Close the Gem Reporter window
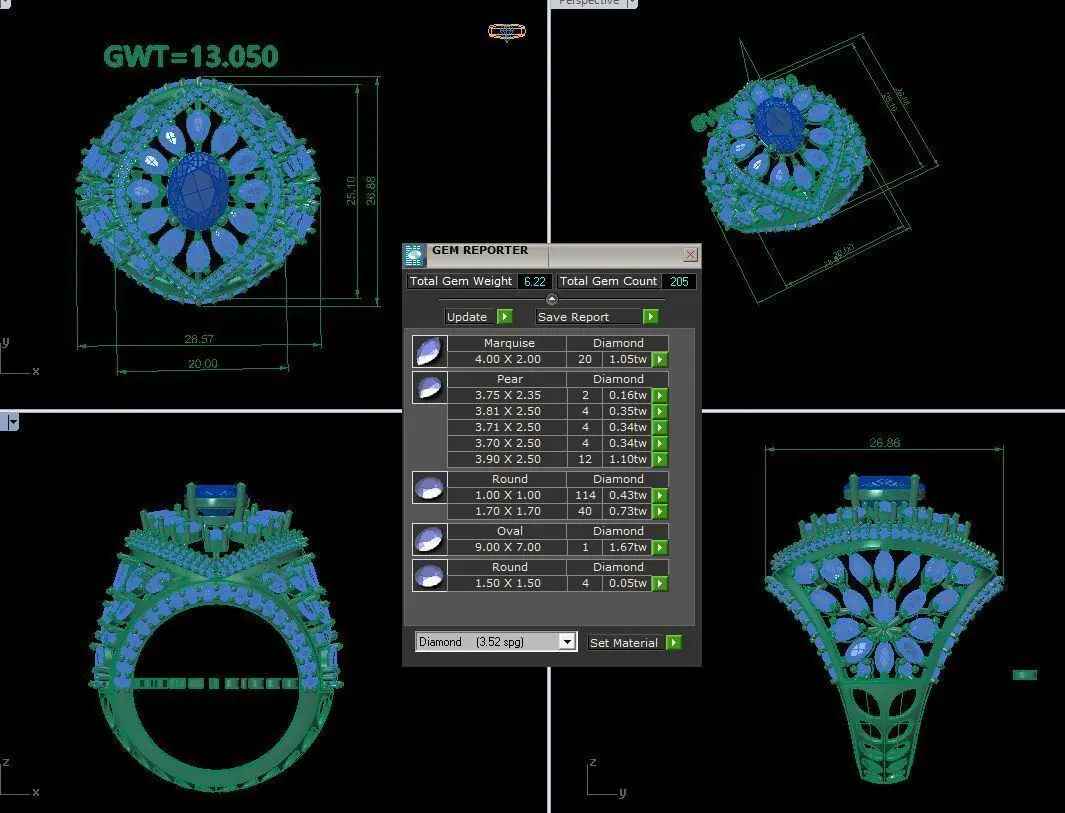The width and height of the screenshot is (1065, 813). tap(690, 255)
